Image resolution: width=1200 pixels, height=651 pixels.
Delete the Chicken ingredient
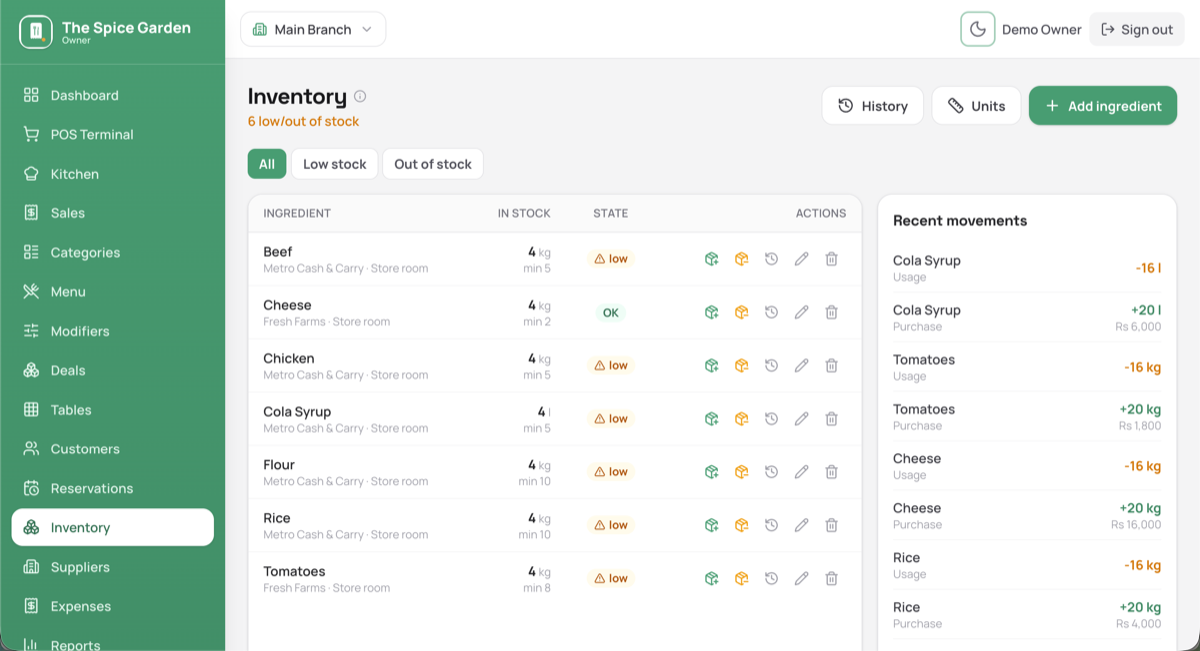tap(831, 365)
